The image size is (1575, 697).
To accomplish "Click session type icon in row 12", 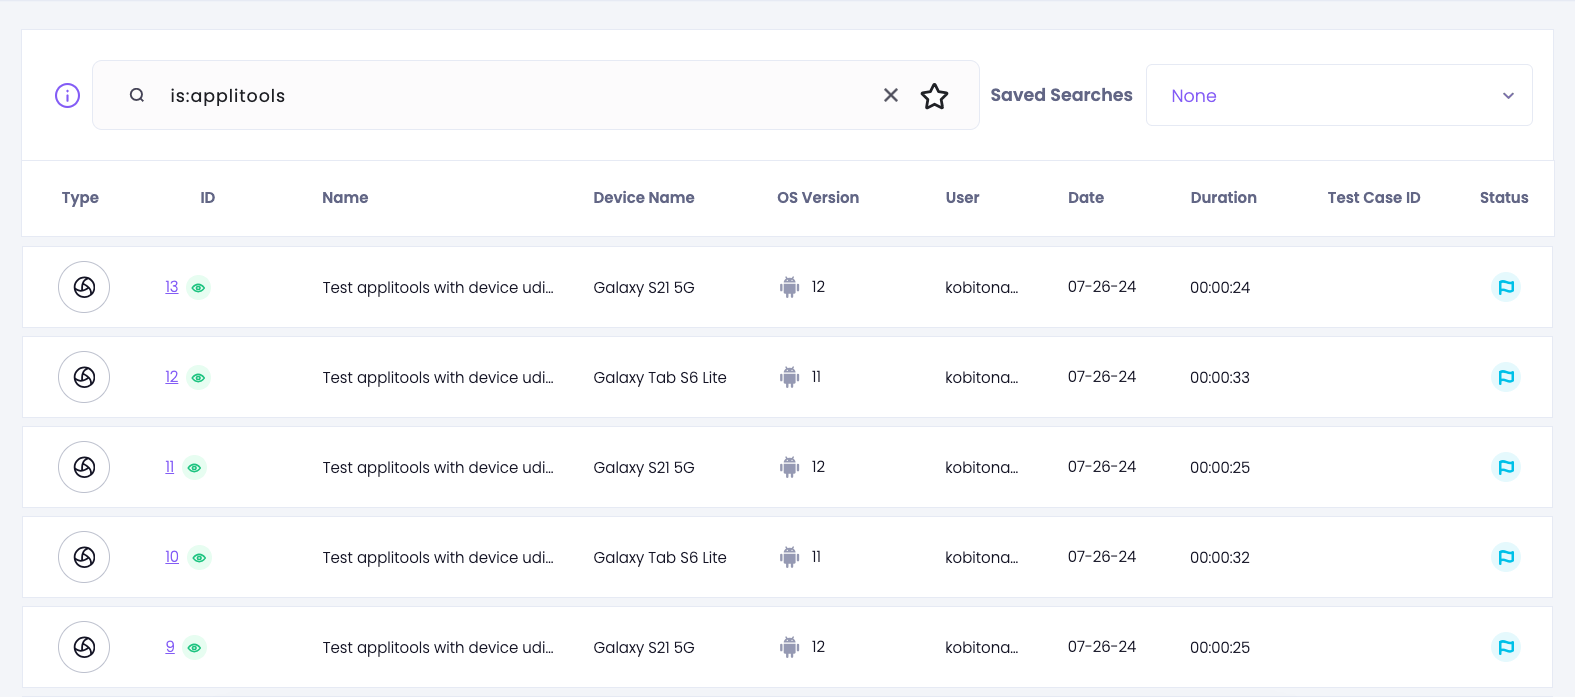I will (x=84, y=377).
